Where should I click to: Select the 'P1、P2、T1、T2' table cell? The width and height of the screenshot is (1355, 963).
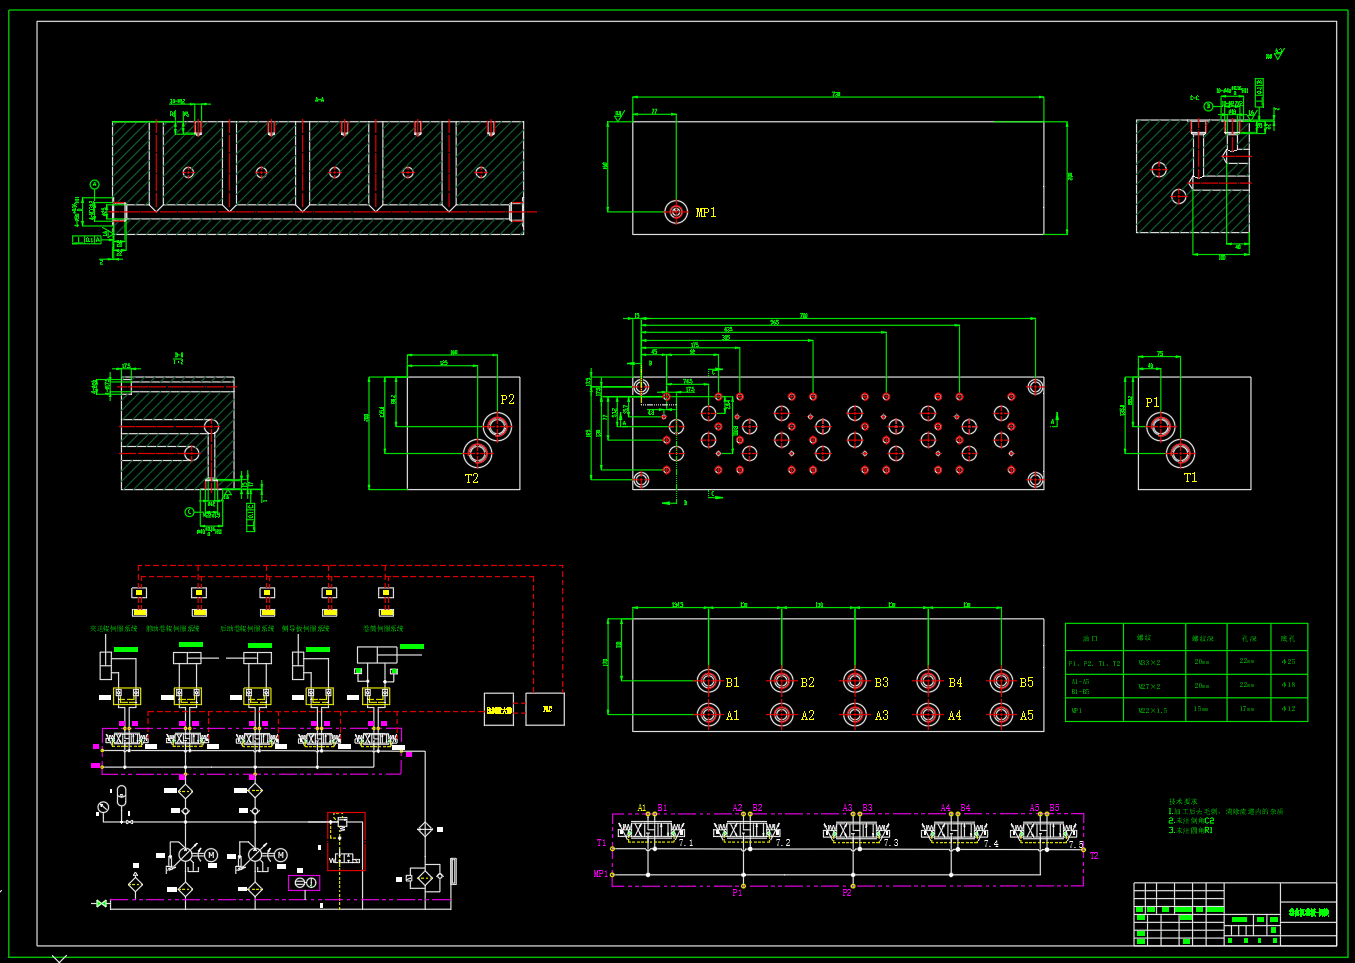click(x=1094, y=662)
